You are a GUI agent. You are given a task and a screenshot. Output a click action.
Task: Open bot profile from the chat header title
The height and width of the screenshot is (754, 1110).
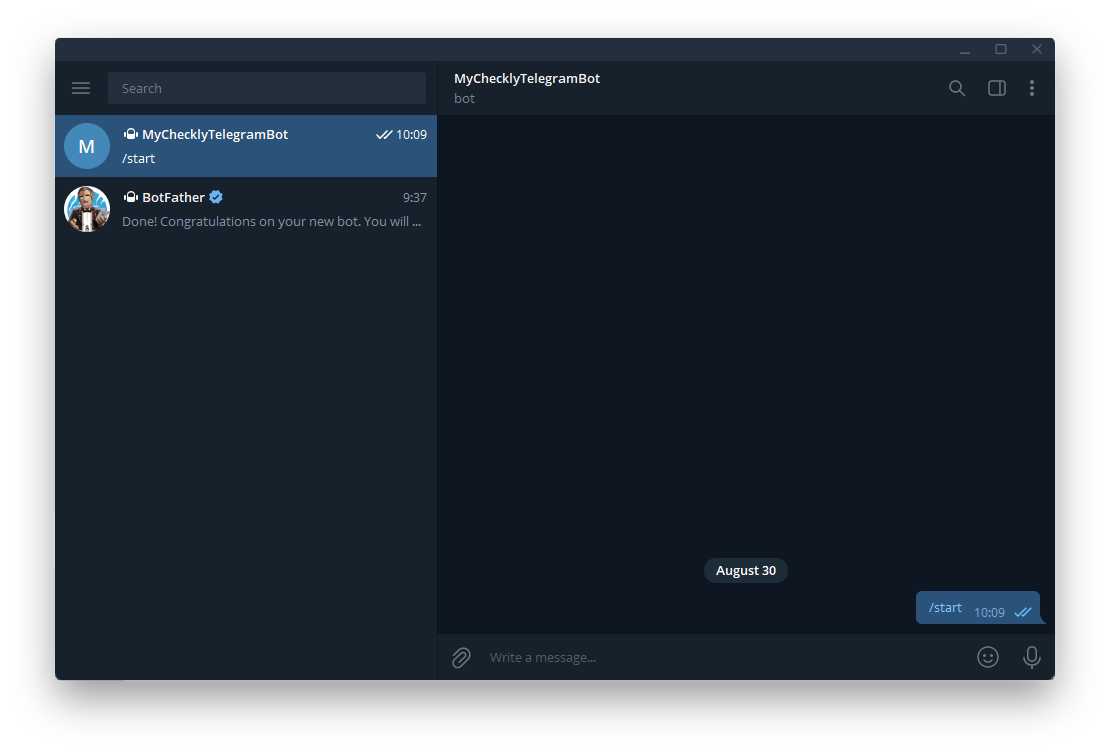(x=527, y=78)
